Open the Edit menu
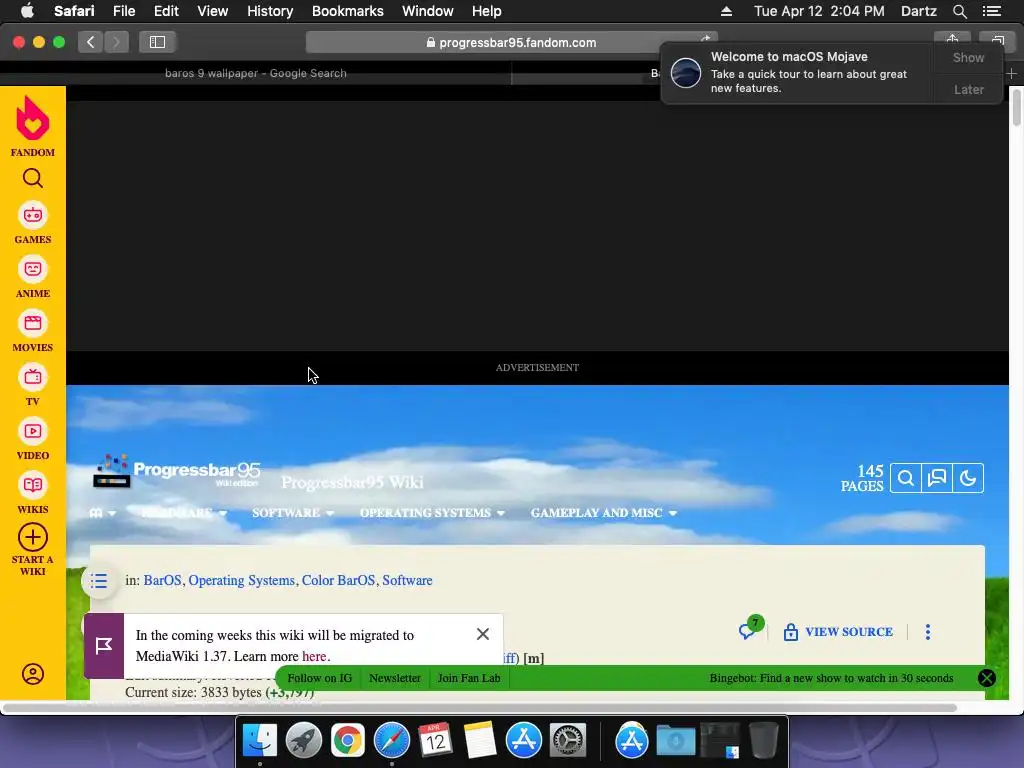Viewport: 1024px width, 768px height. [166, 11]
